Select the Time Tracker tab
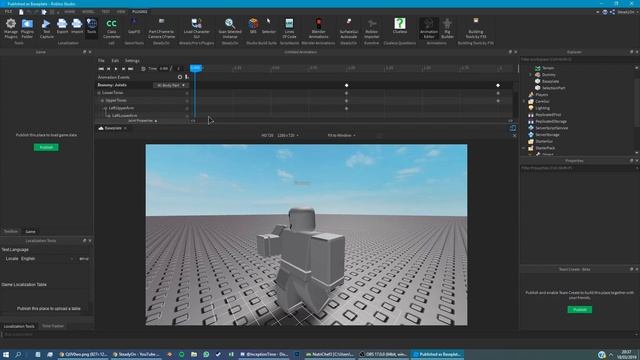This screenshot has height=360, width=640. pyautogui.click(x=53, y=326)
